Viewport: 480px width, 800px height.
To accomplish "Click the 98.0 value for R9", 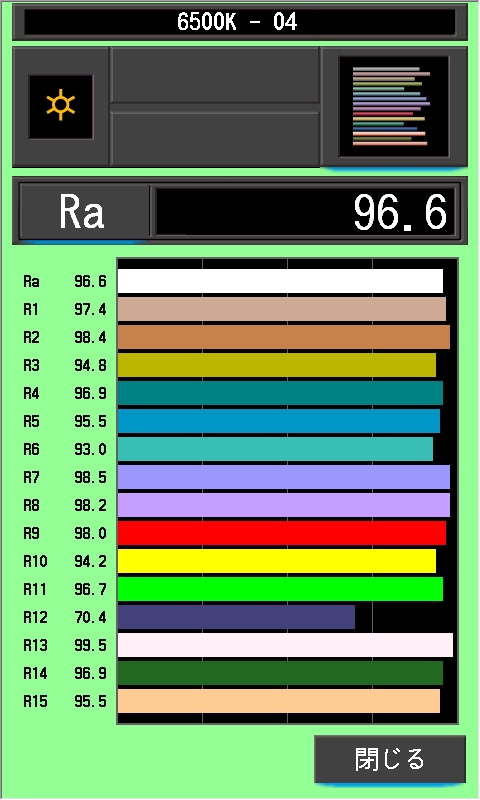I will pos(90,534).
